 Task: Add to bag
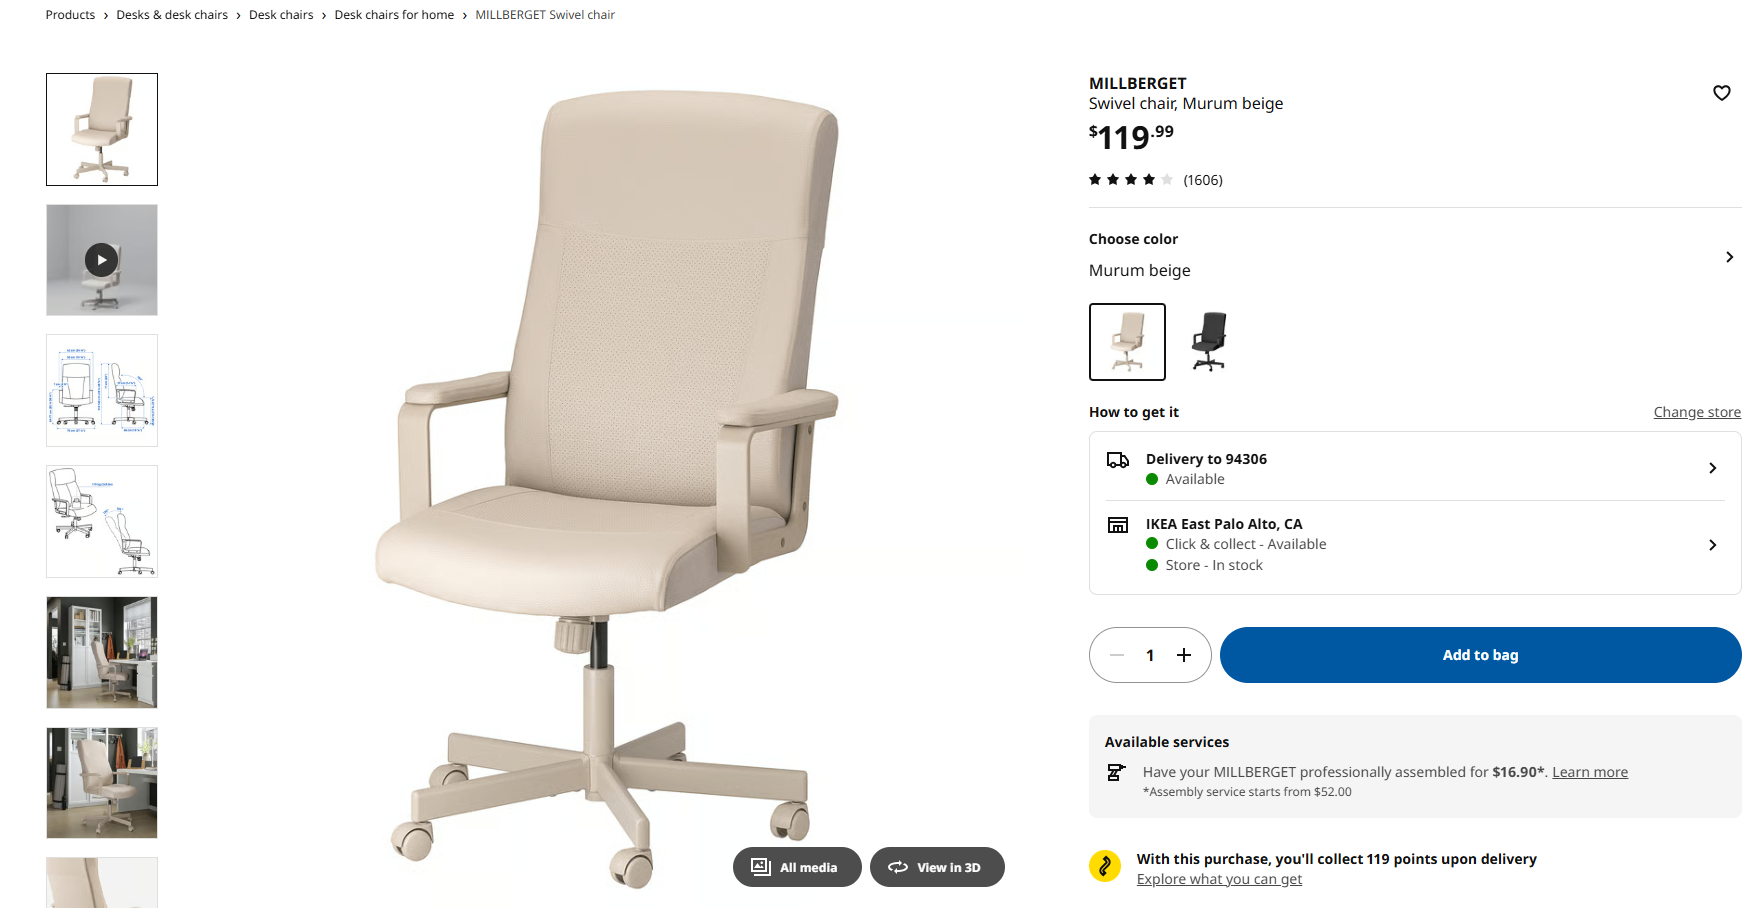(1480, 655)
